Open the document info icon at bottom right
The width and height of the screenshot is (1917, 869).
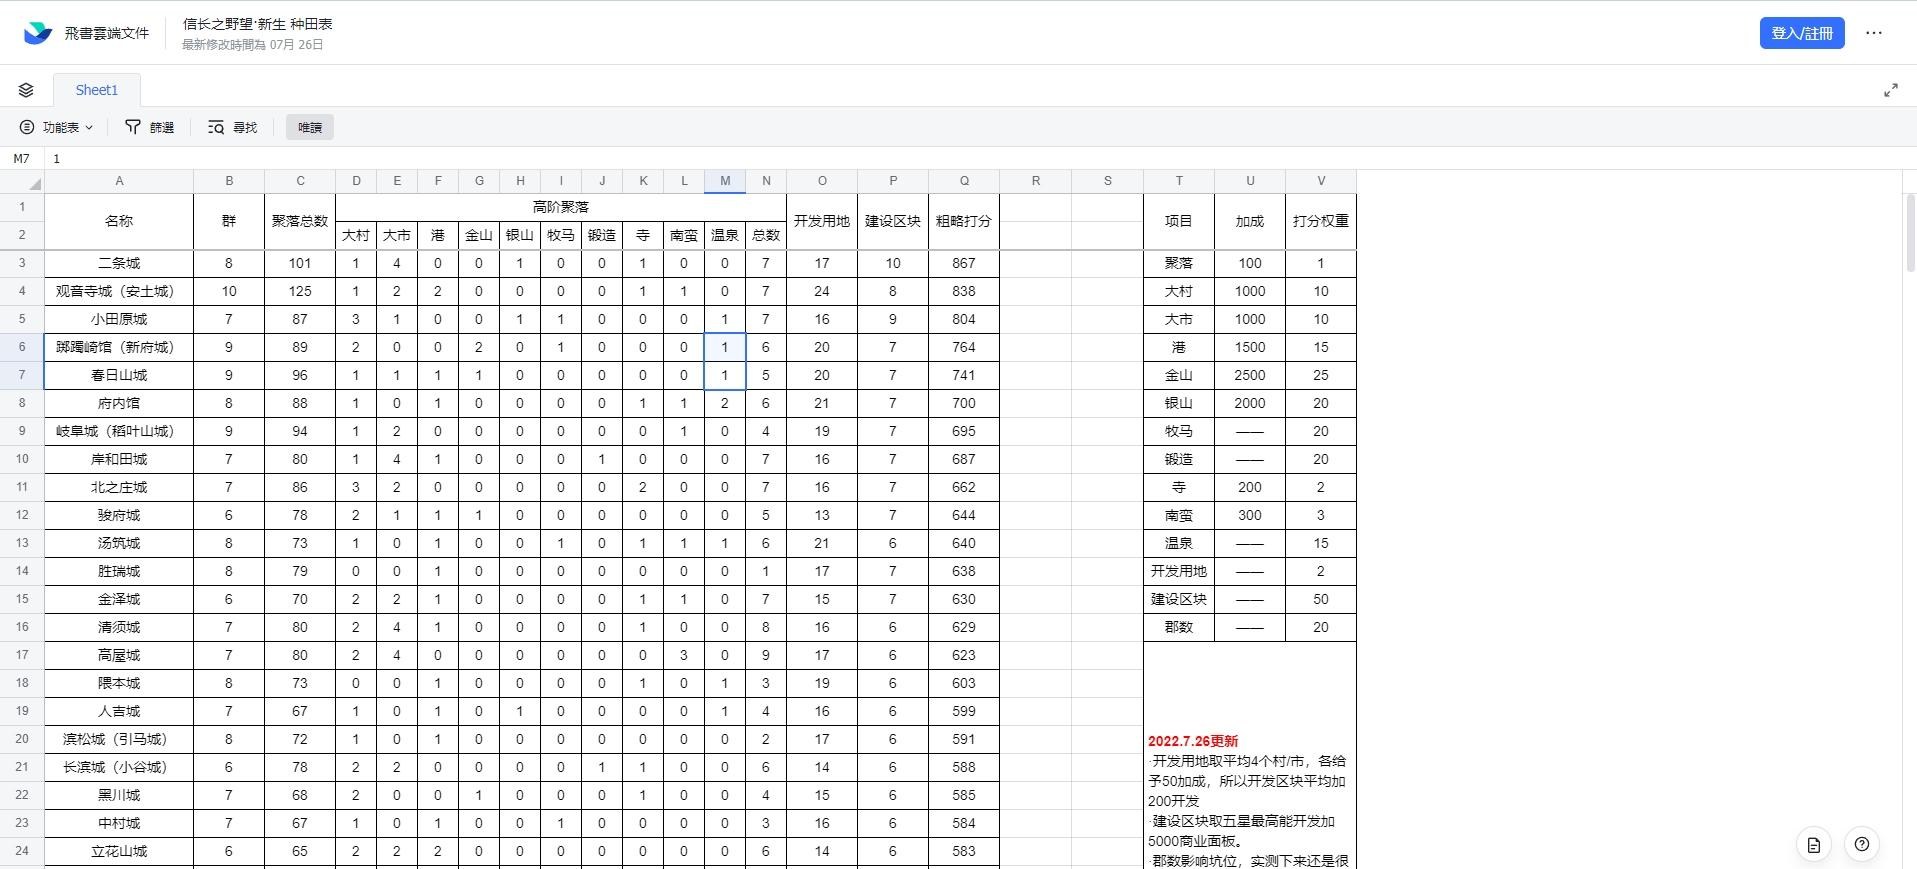(1813, 844)
